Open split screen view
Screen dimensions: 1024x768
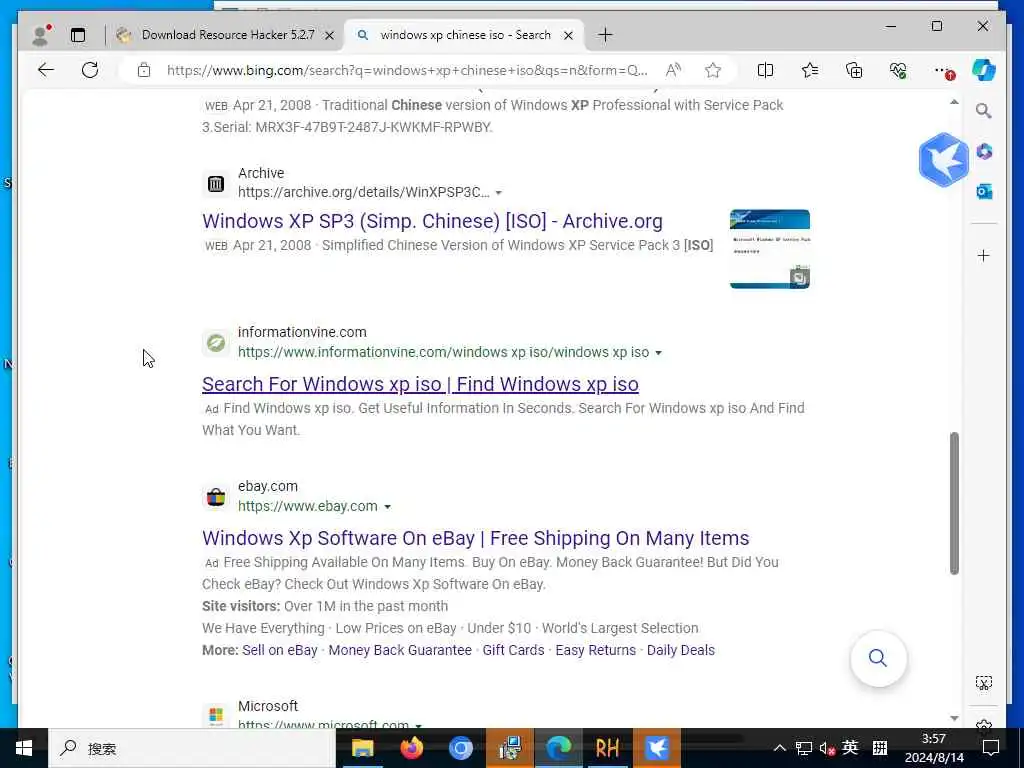click(x=765, y=70)
